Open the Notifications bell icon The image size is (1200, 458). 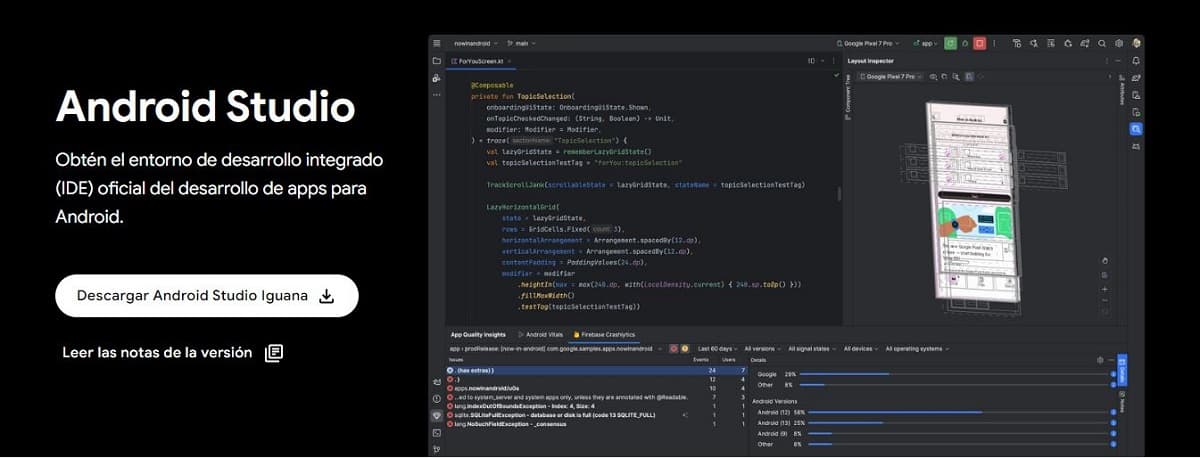[1136, 61]
